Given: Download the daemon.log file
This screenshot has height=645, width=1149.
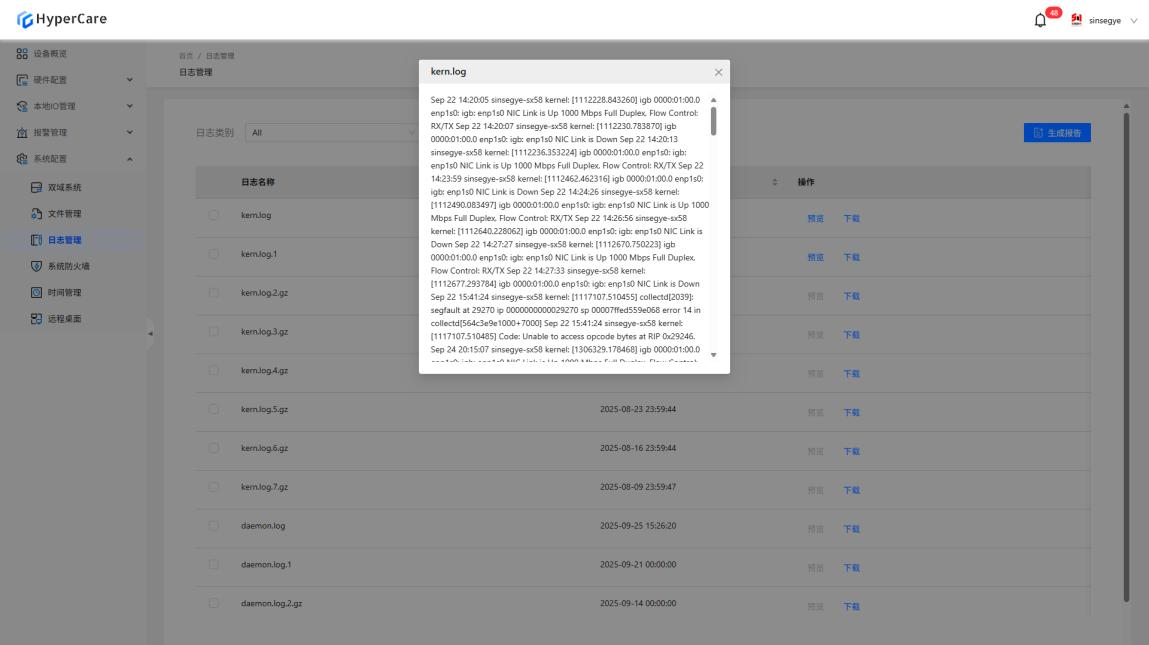Looking at the screenshot, I should tap(851, 529).
